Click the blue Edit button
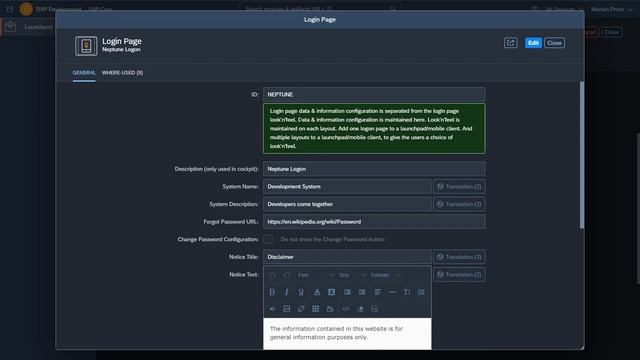Image resolution: width=640 pixels, height=360 pixels. [x=533, y=43]
